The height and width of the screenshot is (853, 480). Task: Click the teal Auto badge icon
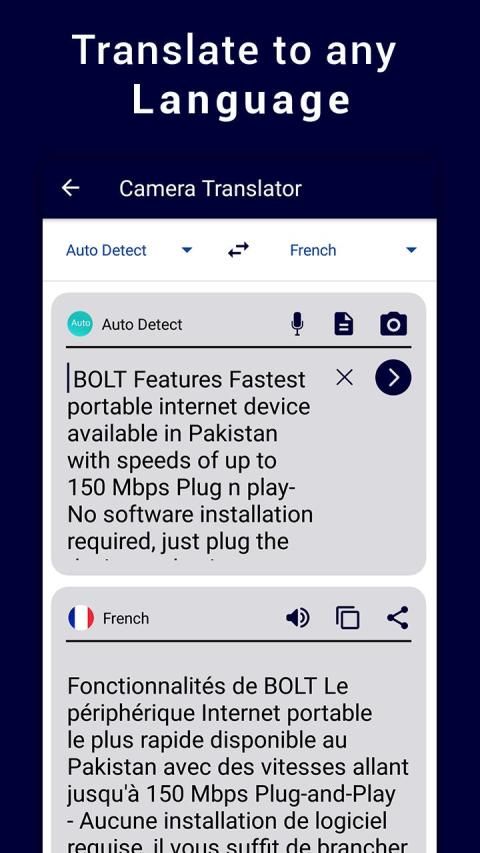pos(80,324)
